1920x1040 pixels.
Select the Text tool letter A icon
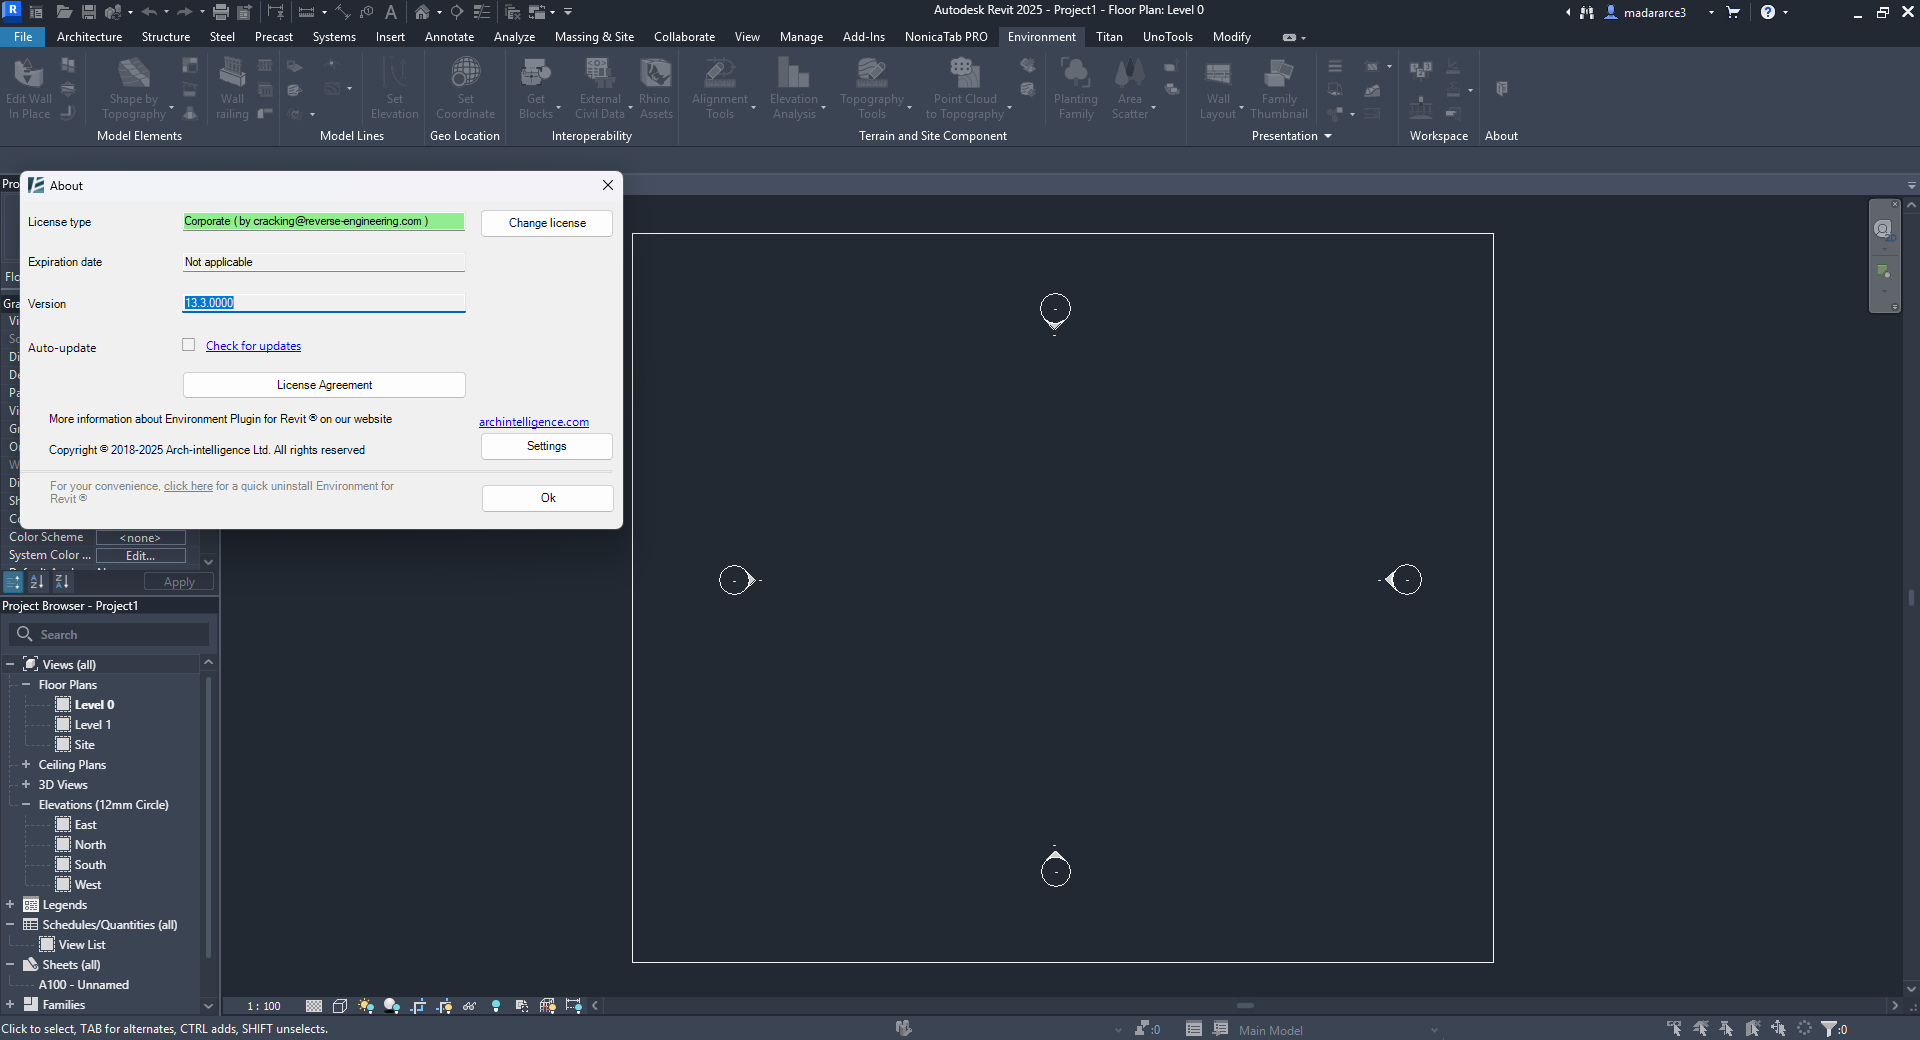coord(391,12)
